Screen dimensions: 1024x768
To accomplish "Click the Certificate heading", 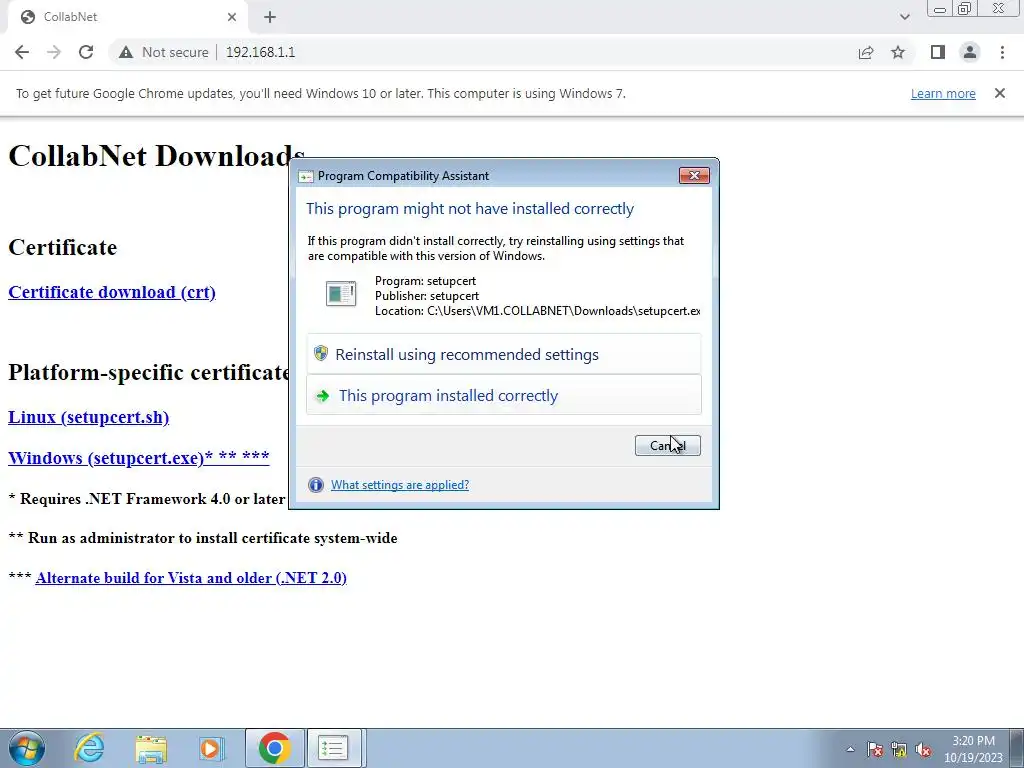I will coord(63,248).
